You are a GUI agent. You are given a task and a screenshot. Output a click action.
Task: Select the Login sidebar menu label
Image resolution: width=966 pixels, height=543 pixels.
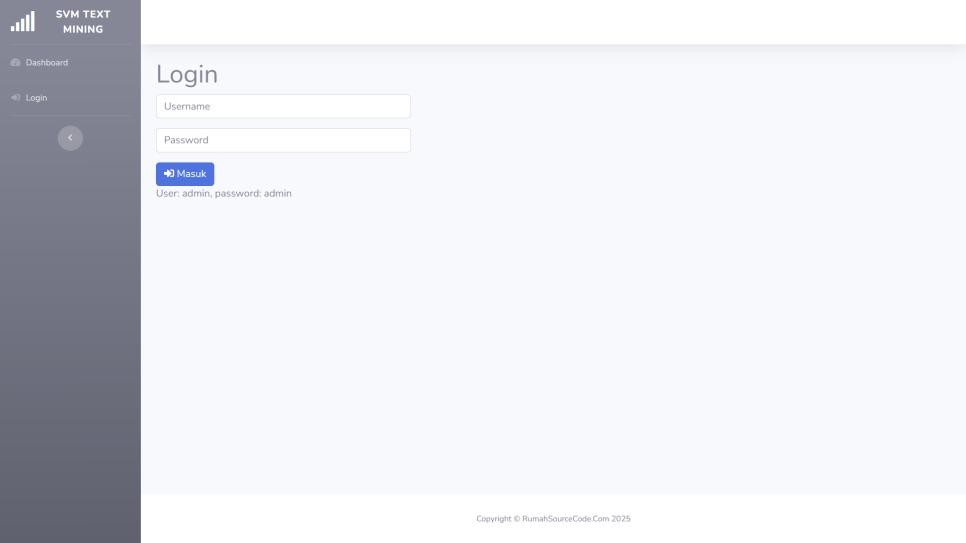pyautogui.click(x=37, y=98)
